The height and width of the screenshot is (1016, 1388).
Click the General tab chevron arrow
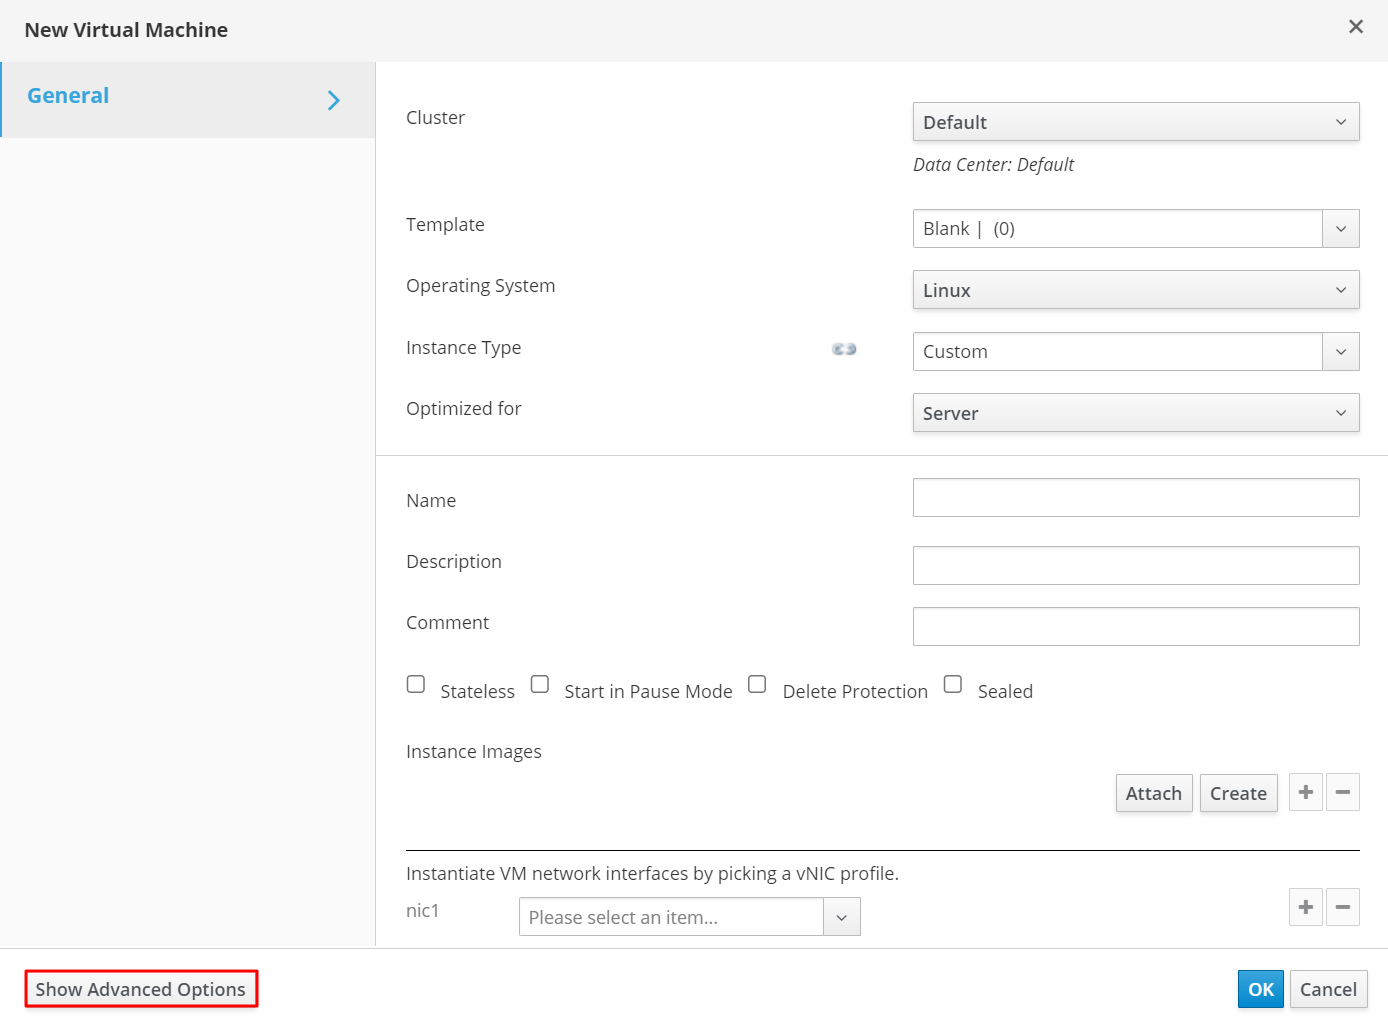point(334,100)
